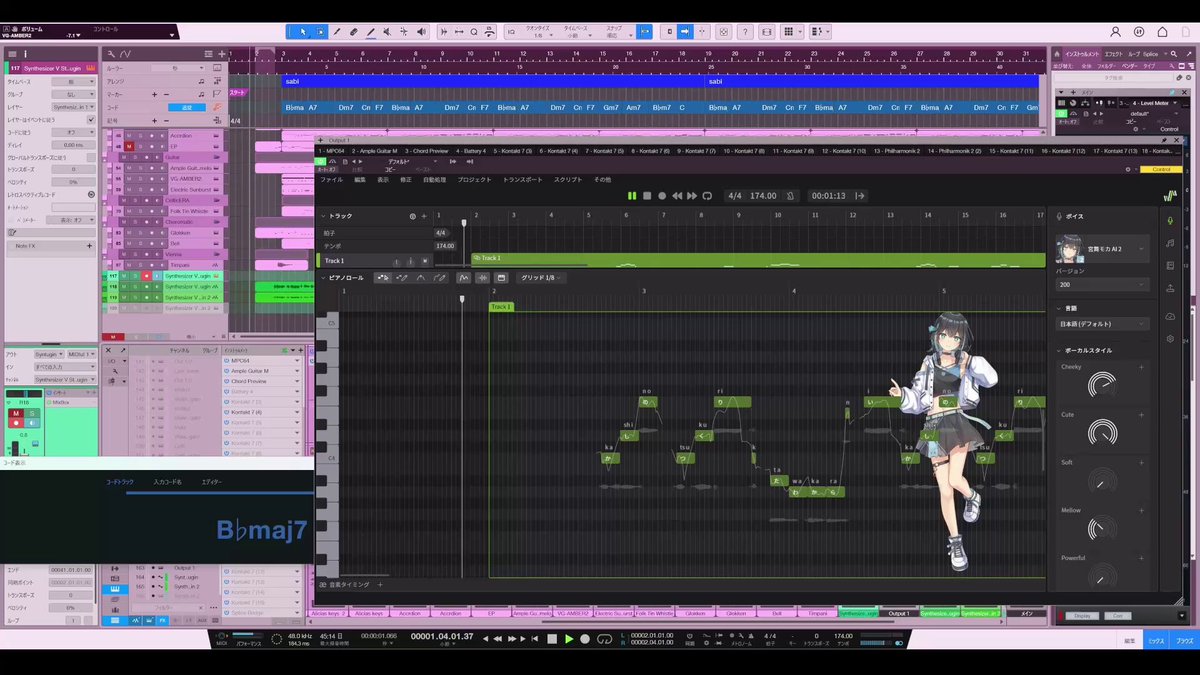Open the グリッド 1/8 dropdown

coord(542,277)
